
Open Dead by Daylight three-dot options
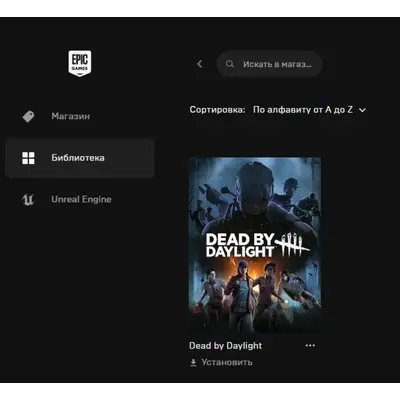pos(310,345)
